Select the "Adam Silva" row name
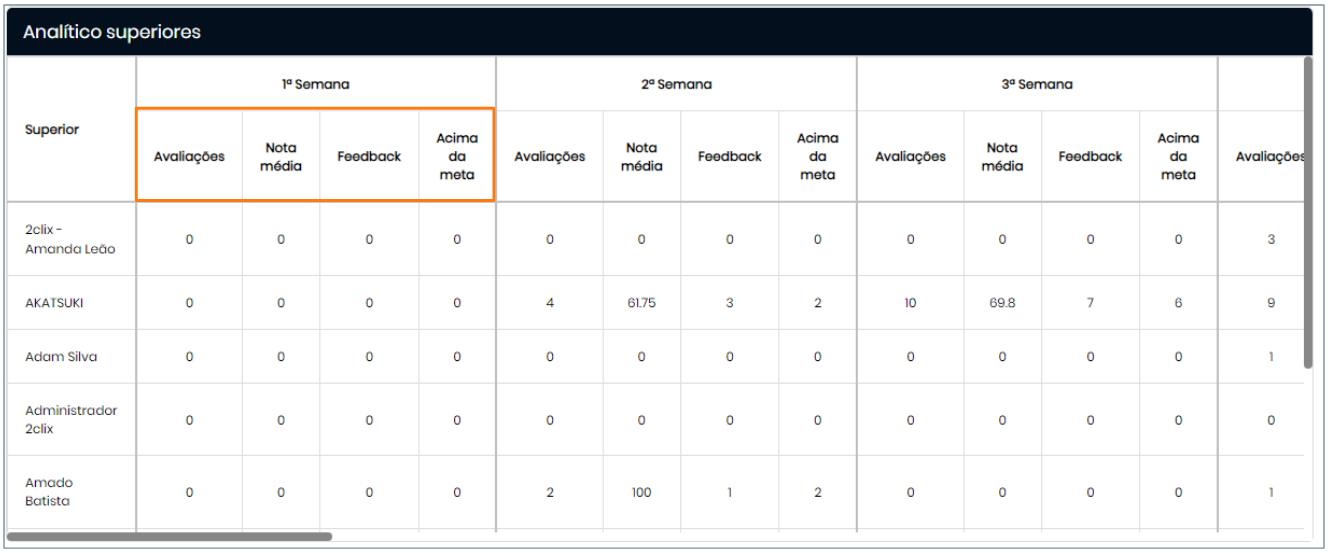This screenshot has width=1329, height=553. (x=61, y=357)
